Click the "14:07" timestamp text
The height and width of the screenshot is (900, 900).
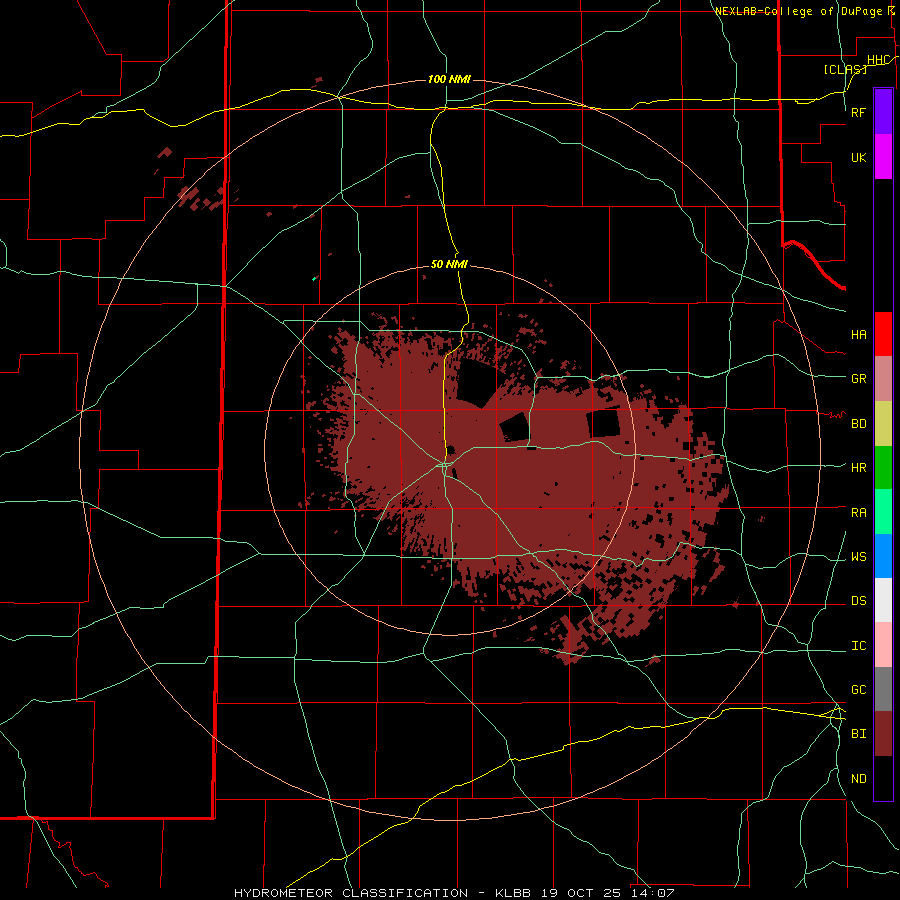(x=655, y=893)
